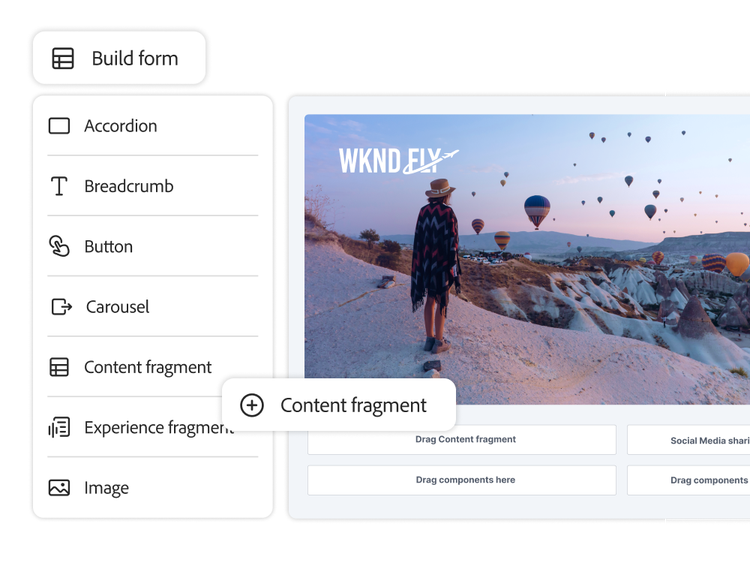Click the right Drag components placeholder
Image resolution: width=750 pixels, height=563 pixels.
coord(690,480)
